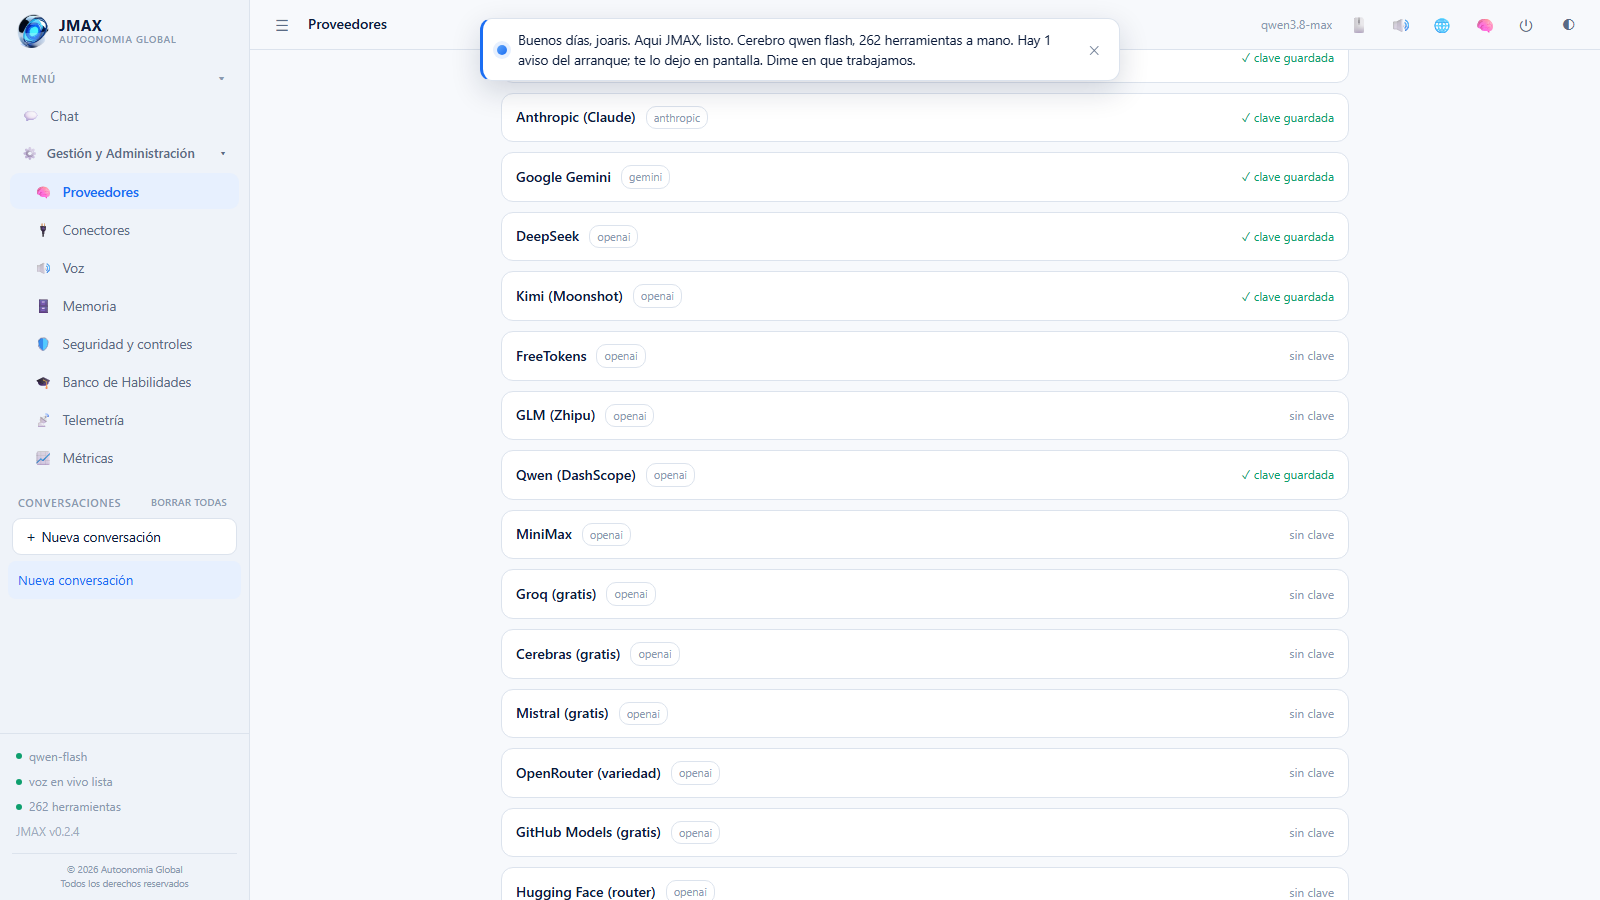The width and height of the screenshot is (1600, 900).
Task: Toggle dark mode with half-circle icon
Action: point(1568,25)
